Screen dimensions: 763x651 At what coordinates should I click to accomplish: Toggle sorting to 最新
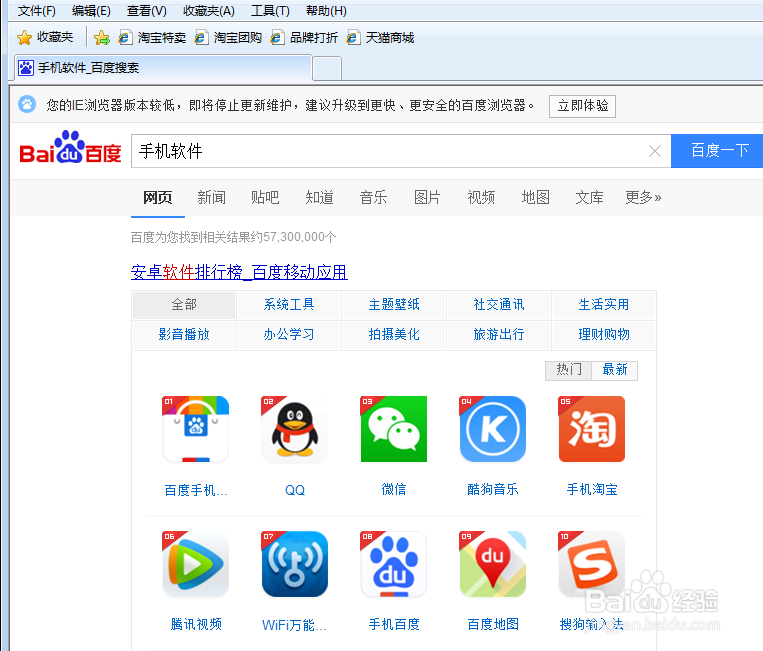tap(615, 370)
